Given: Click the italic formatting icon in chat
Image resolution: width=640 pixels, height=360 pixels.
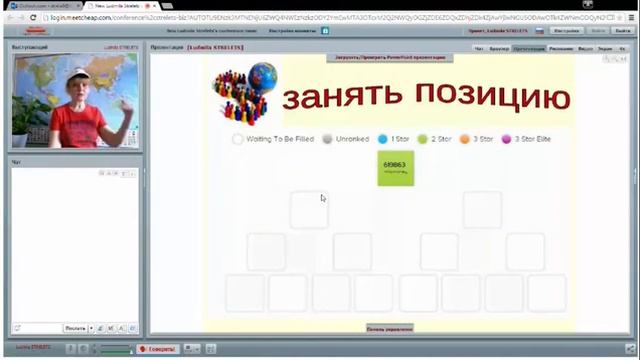Looking at the screenshot, I should (101, 328).
